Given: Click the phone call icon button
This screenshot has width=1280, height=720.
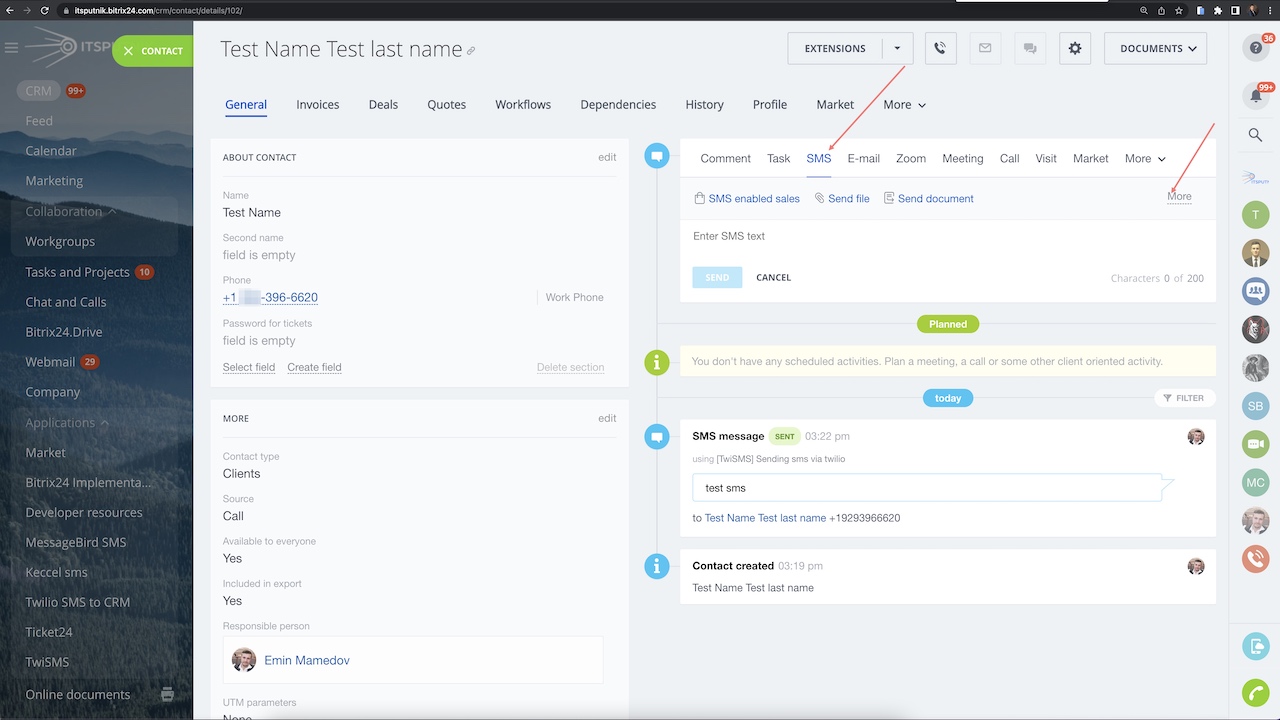Looking at the screenshot, I should 940,48.
